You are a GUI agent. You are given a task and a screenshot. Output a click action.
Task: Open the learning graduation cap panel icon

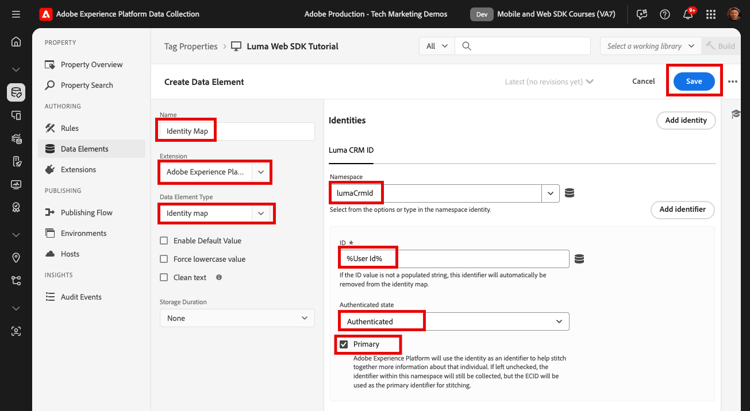click(736, 114)
